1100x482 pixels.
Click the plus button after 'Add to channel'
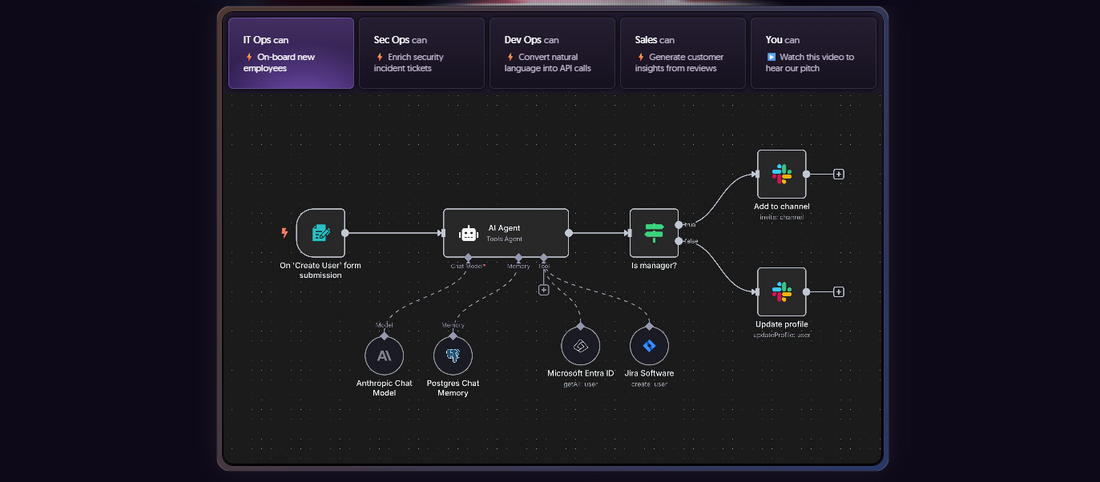(x=839, y=174)
